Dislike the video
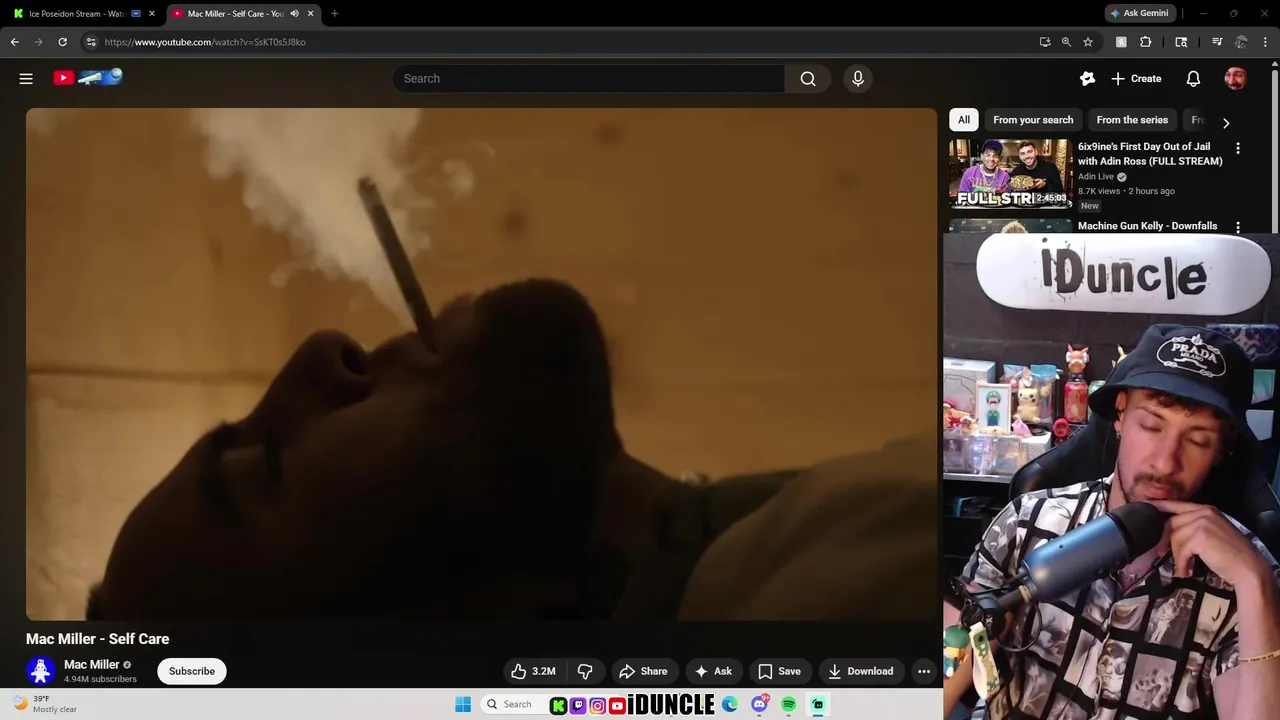Image resolution: width=1280 pixels, height=720 pixels. [x=585, y=671]
